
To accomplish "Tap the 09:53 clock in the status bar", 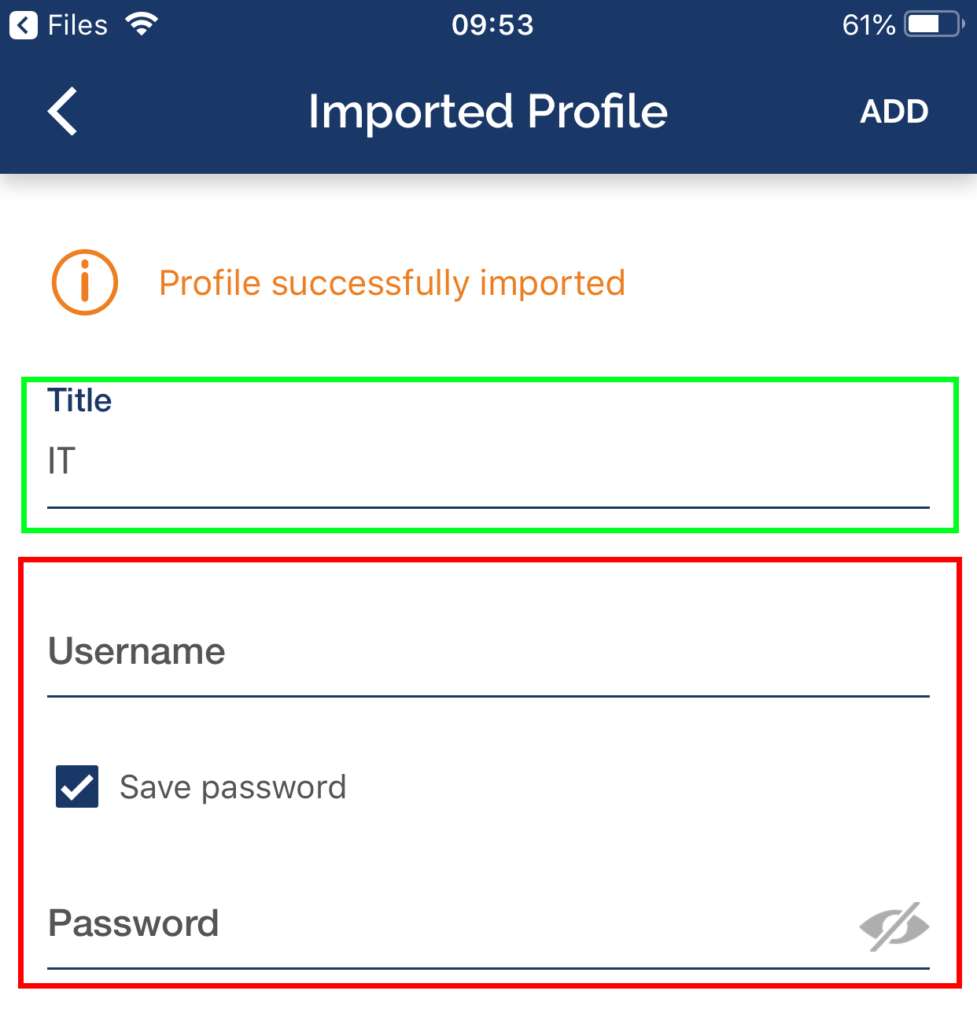I will coord(492,25).
